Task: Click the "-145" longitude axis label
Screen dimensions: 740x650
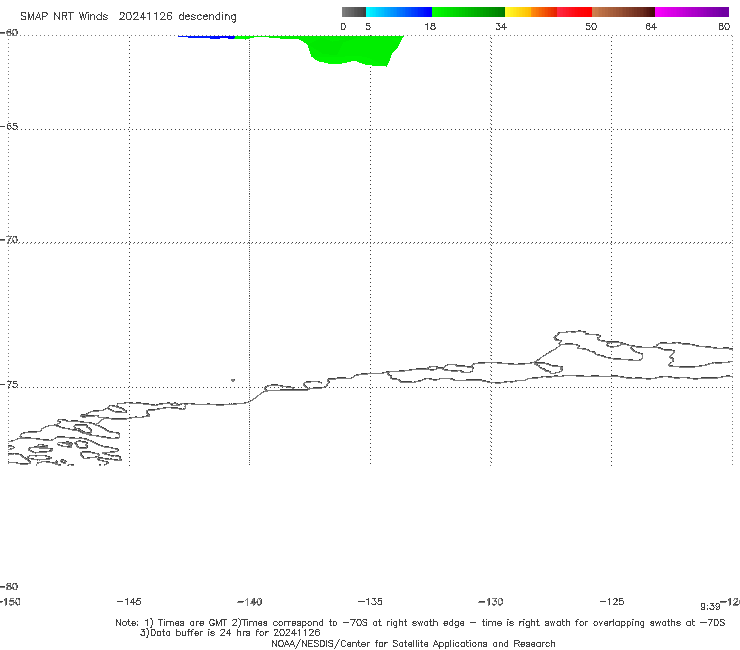Action: [x=129, y=601]
